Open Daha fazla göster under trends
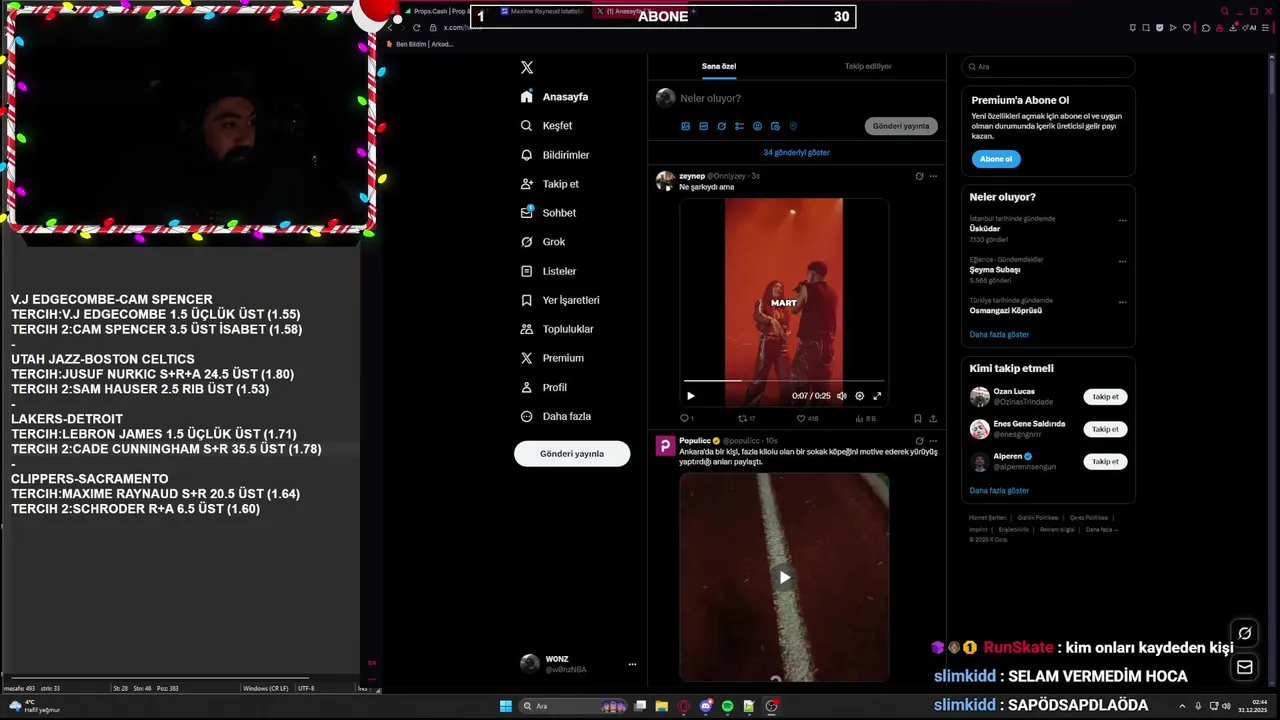The image size is (1280, 720). (x=999, y=335)
